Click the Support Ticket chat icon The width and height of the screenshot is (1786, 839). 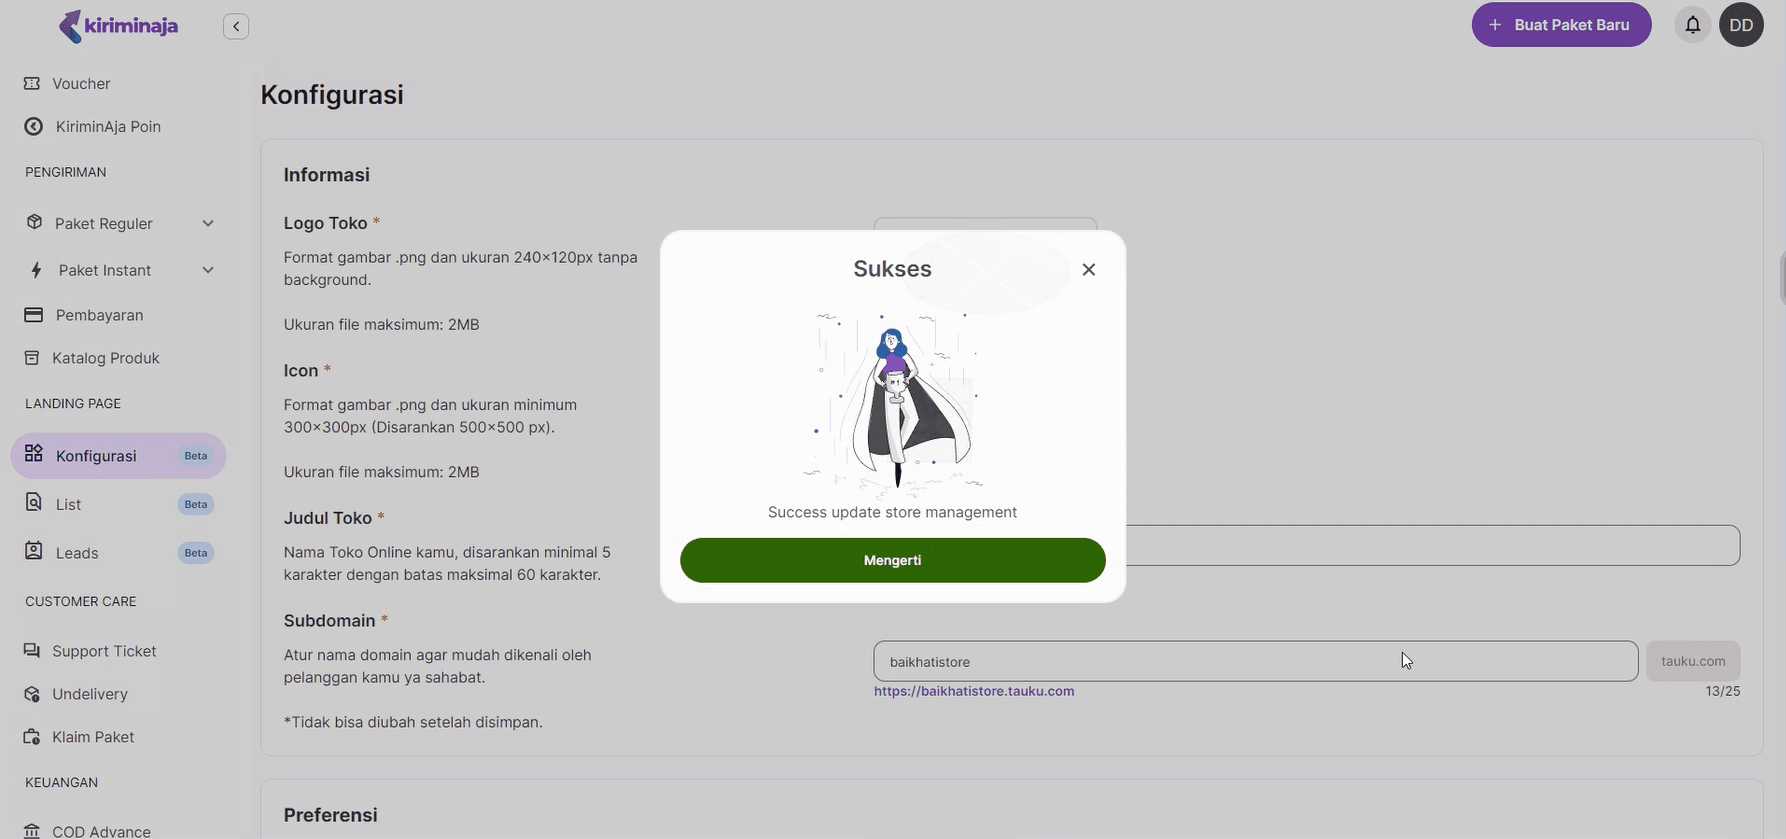coord(32,651)
